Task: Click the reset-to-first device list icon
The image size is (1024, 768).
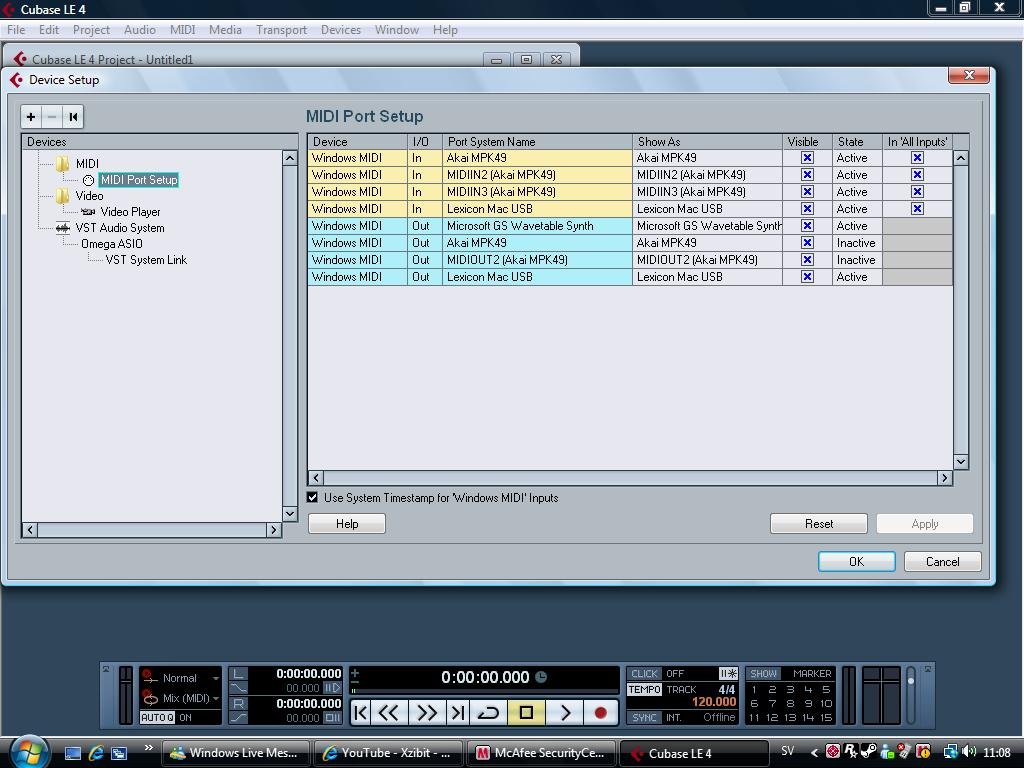Action: coord(73,117)
